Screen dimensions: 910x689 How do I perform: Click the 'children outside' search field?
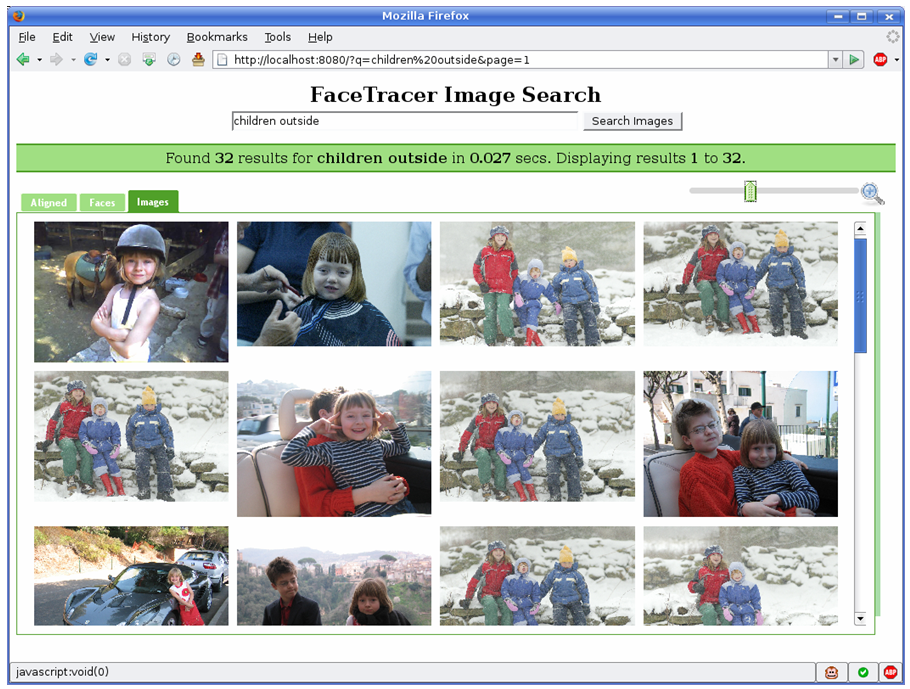point(405,121)
